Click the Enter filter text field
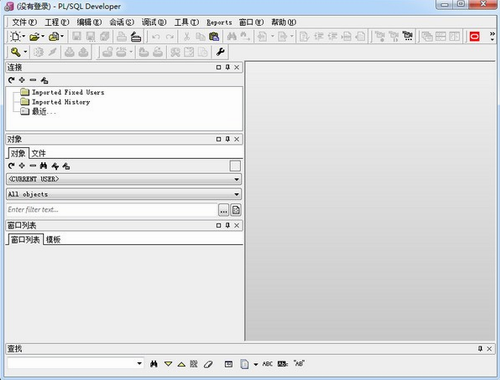 click(112, 210)
